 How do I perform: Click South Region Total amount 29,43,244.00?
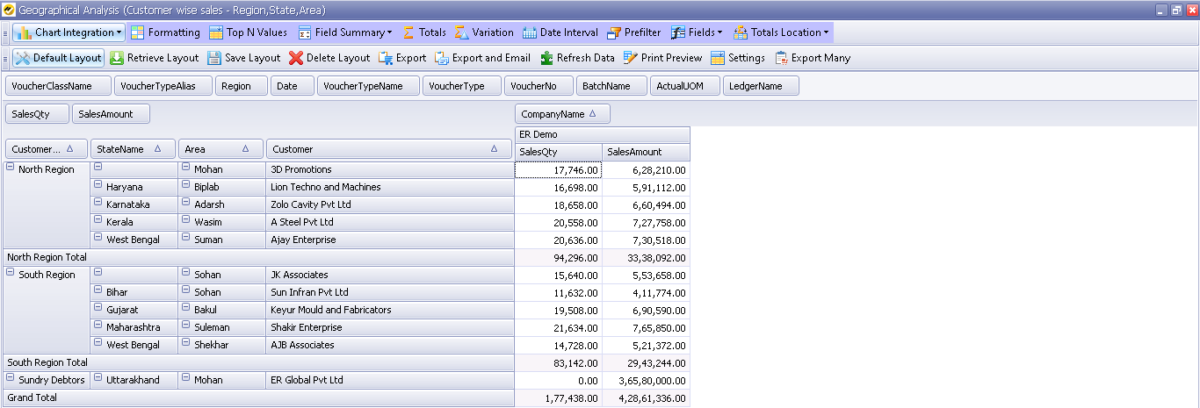click(646, 362)
